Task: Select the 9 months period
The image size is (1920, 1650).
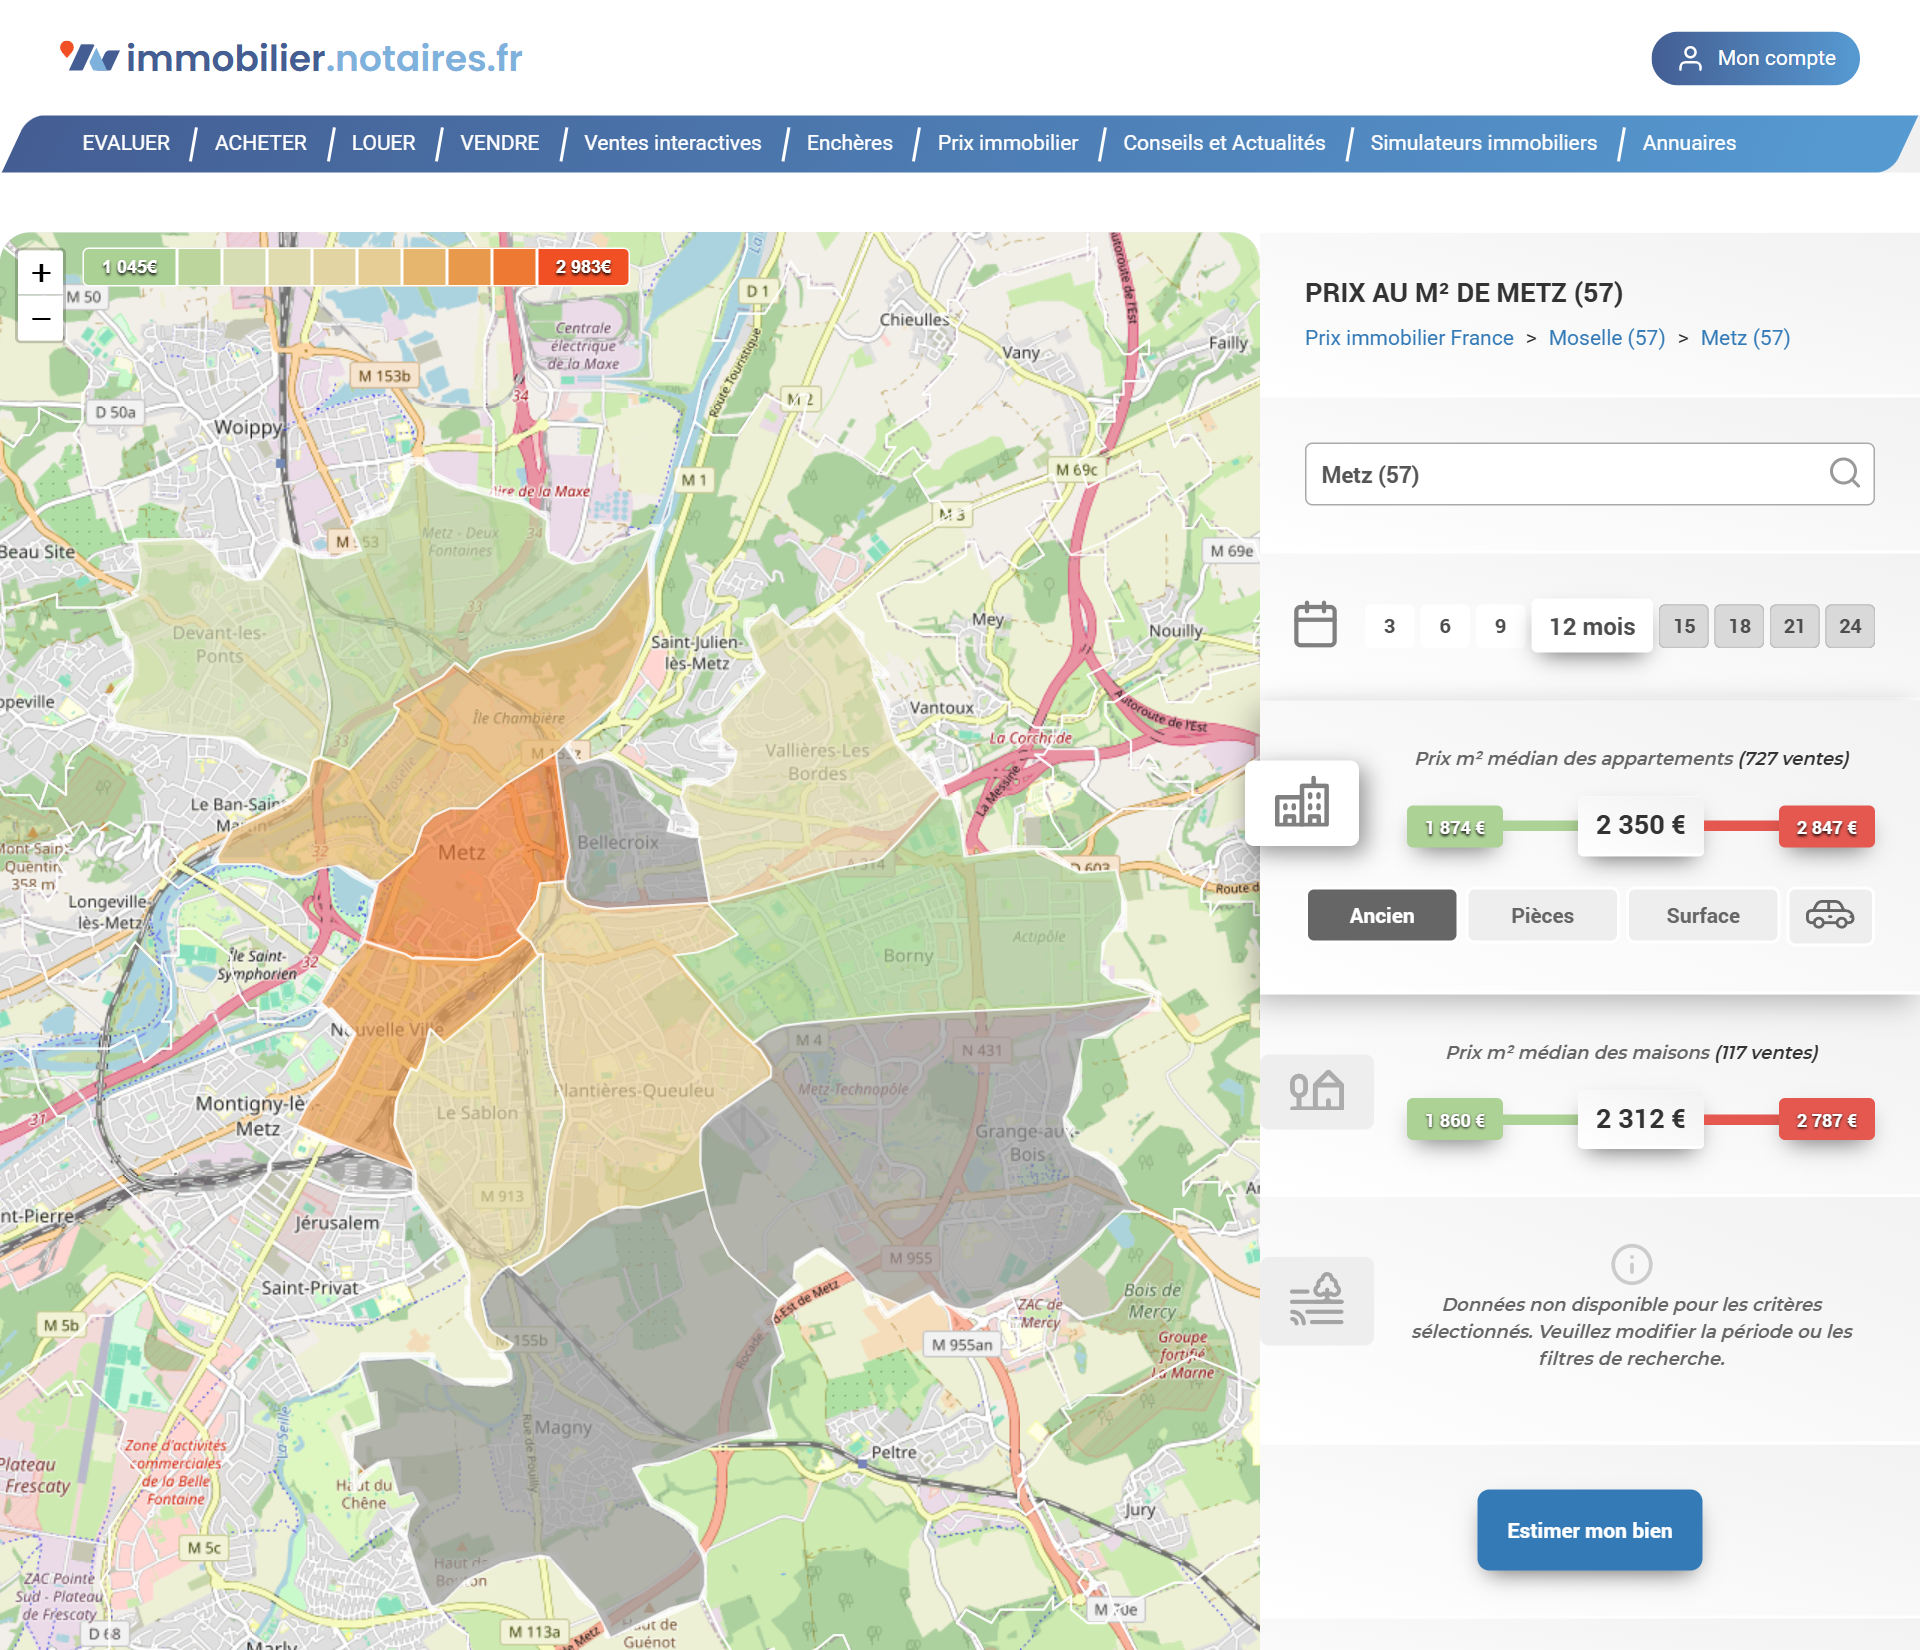Action: pyautogui.click(x=1500, y=626)
